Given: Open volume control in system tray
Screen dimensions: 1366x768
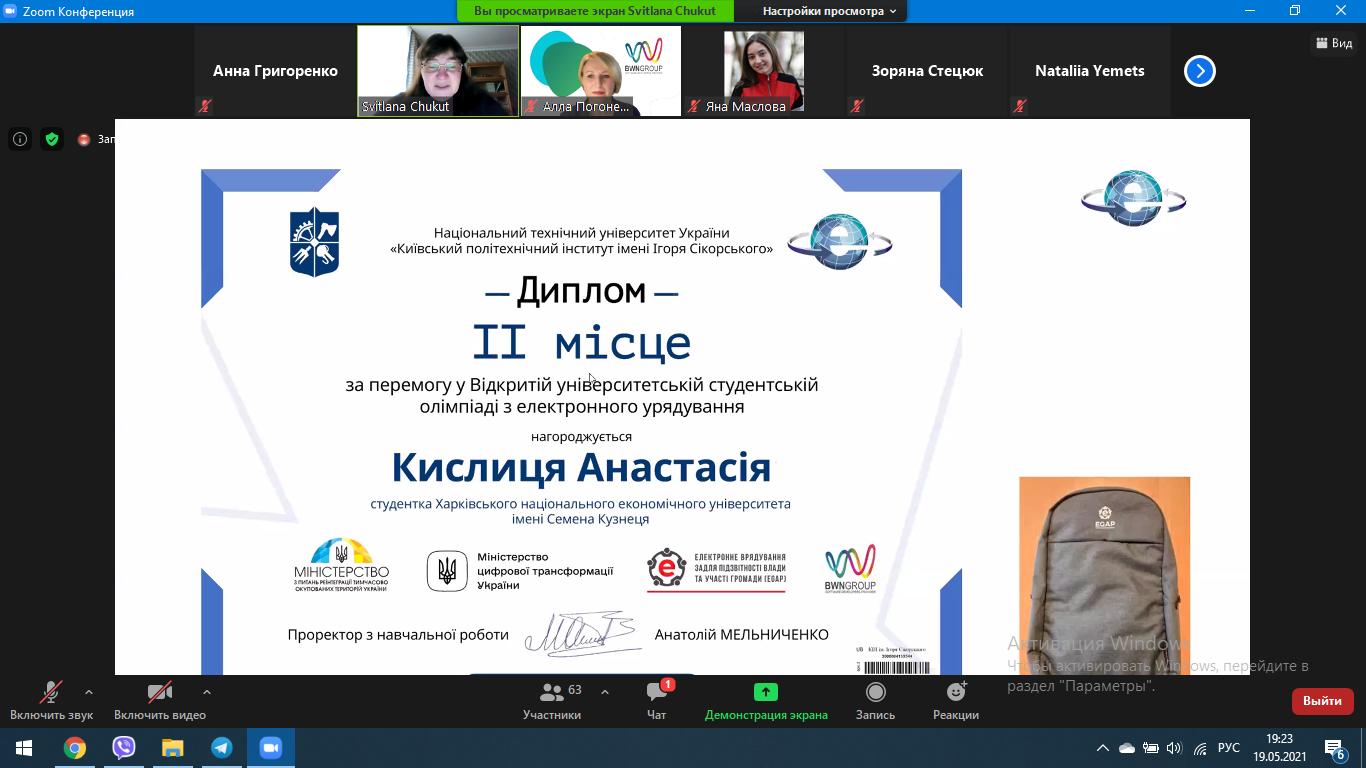Looking at the screenshot, I should pos(1174,748).
